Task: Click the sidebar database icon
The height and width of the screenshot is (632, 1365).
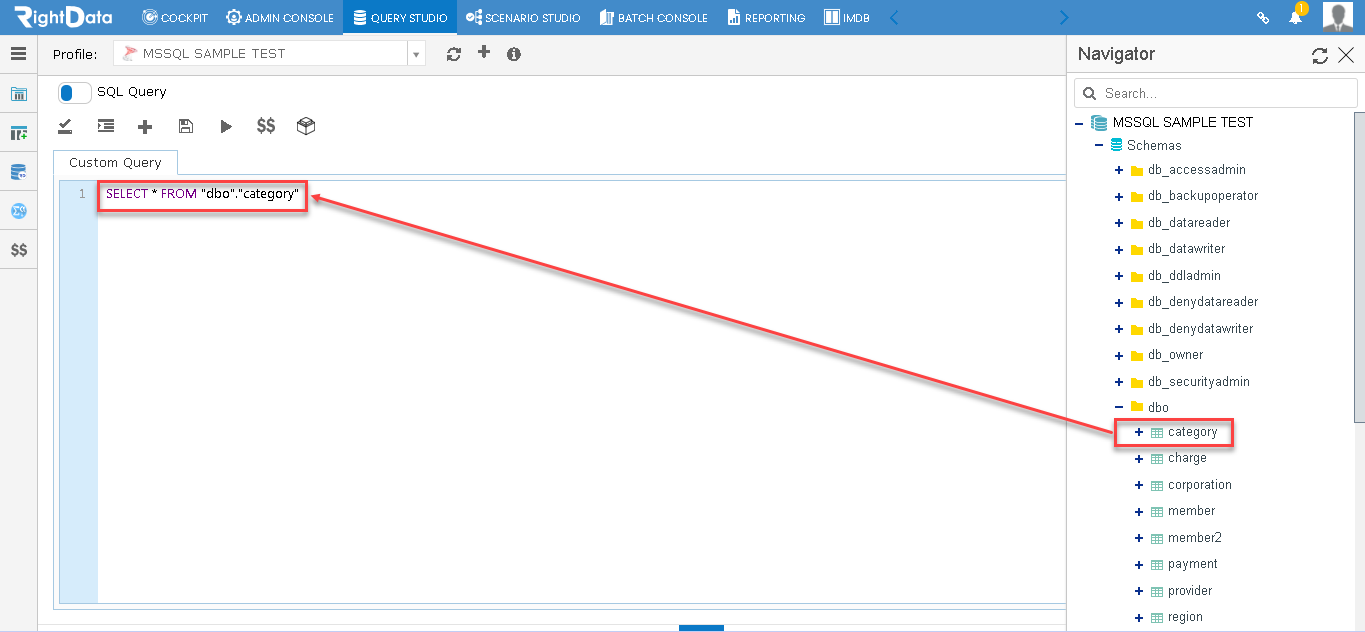Action: click(18, 172)
